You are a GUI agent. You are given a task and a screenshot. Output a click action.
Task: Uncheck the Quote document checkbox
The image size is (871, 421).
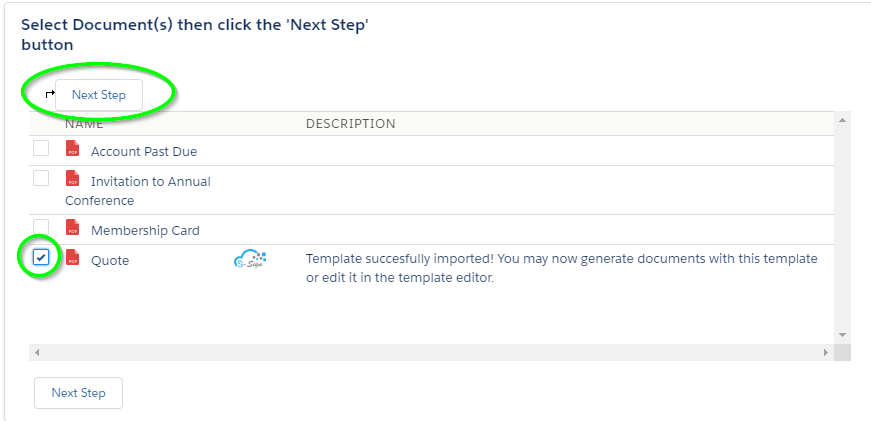point(41,257)
